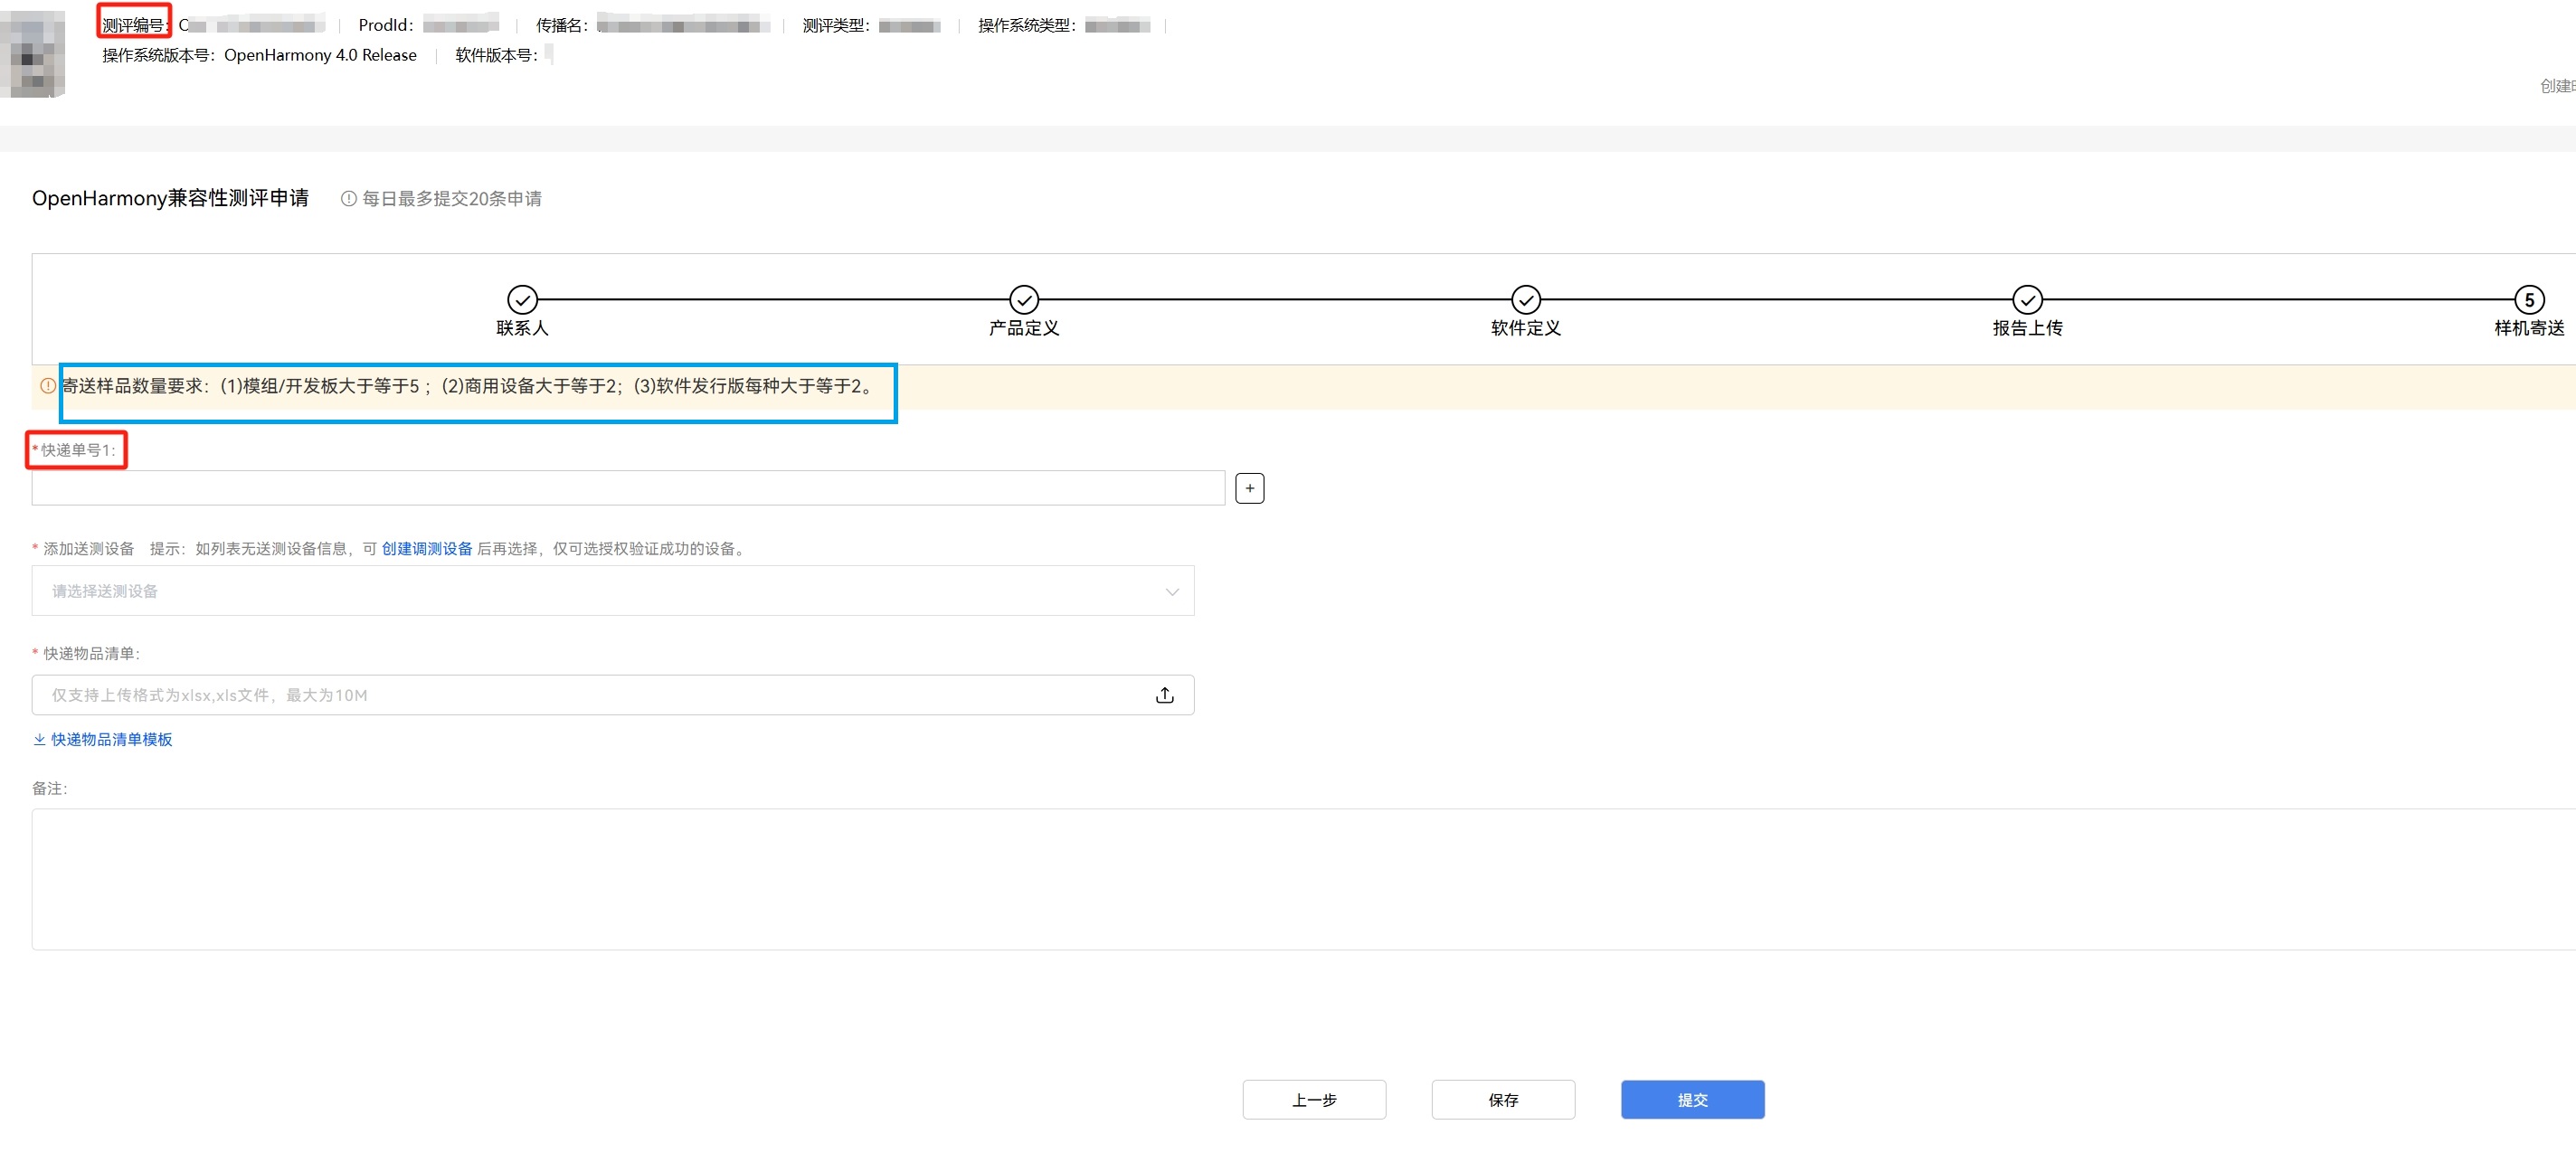Click the 快递物品清单 field label
Image resolution: width=2576 pixels, height=1172 pixels.
click(91, 653)
